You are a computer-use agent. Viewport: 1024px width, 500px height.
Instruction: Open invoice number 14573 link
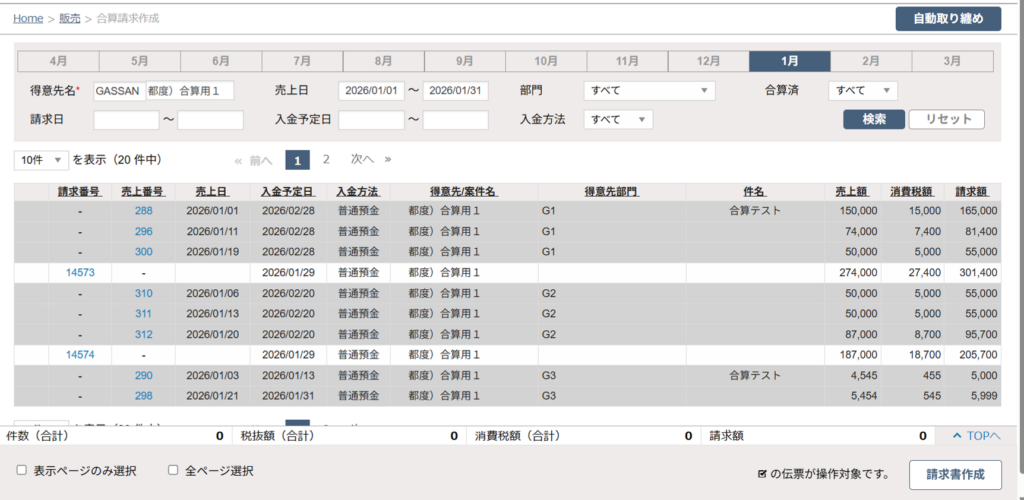click(81, 272)
